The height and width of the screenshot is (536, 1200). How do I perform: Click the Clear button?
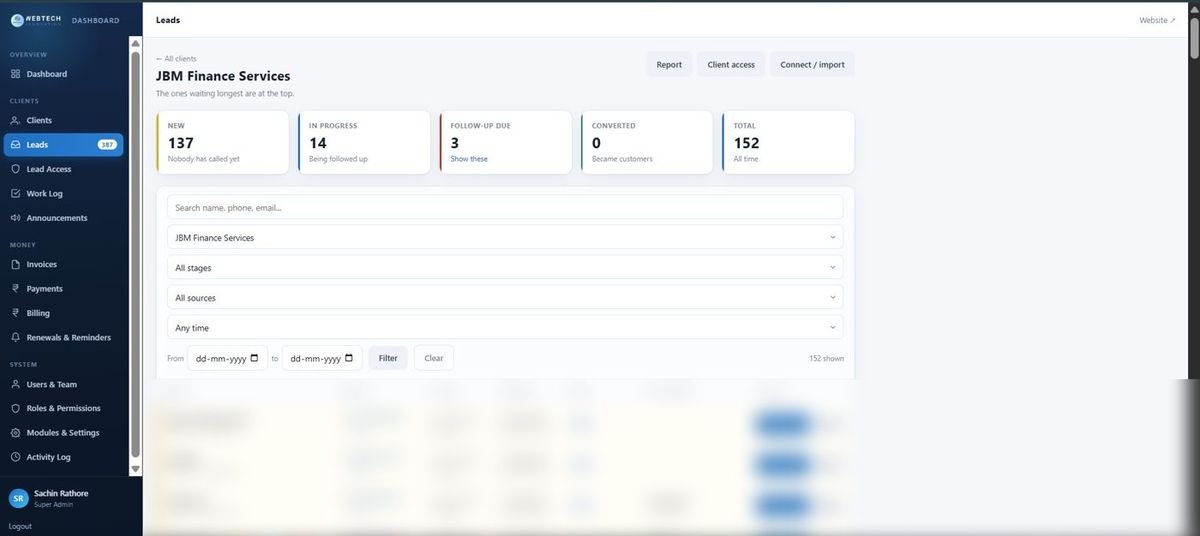click(434, 358)
